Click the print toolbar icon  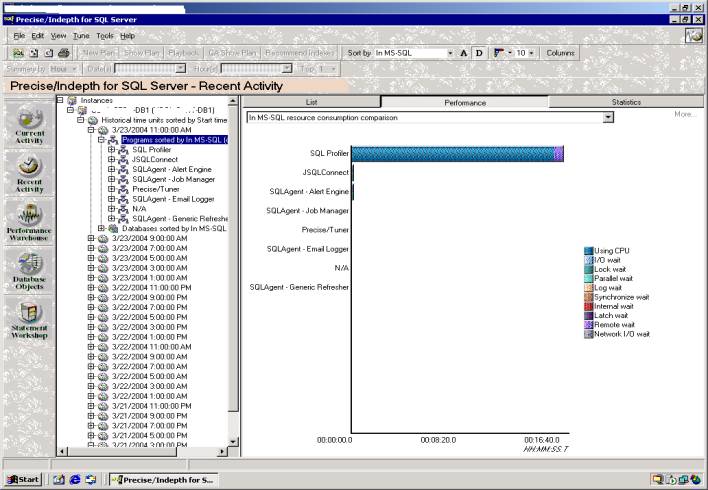64,53
